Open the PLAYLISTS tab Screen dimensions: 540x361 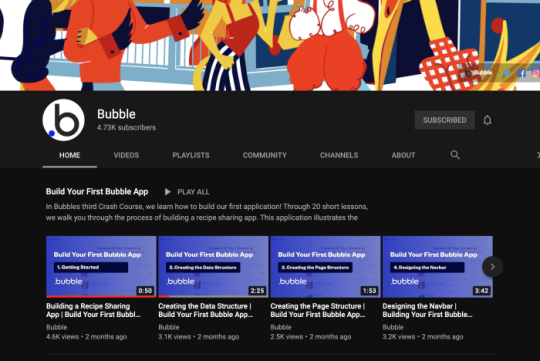tap(191, 155)
